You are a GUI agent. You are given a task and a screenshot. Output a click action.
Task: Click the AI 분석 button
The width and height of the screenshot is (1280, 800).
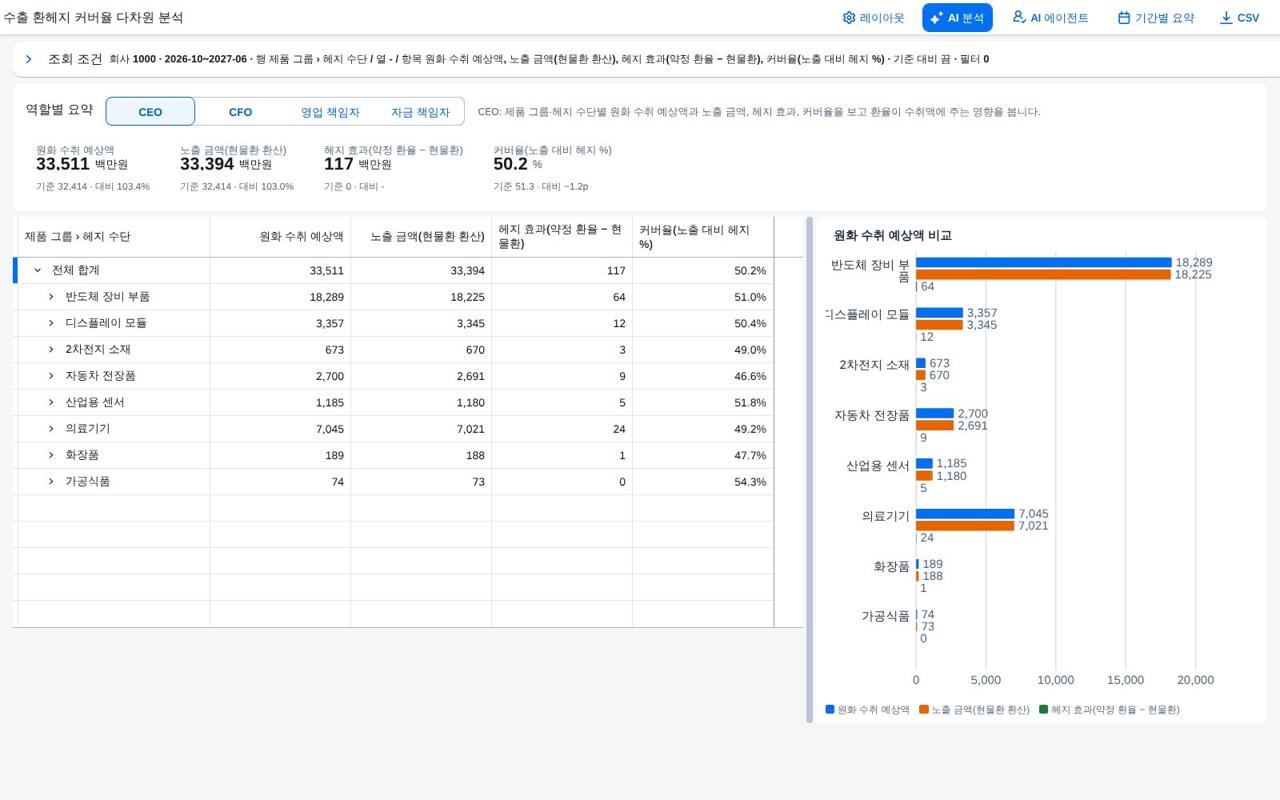tap(957, 18)
